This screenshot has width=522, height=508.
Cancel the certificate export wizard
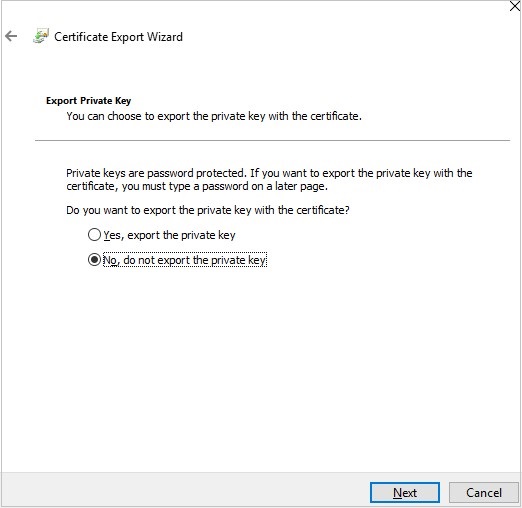(x=483, y=492)
